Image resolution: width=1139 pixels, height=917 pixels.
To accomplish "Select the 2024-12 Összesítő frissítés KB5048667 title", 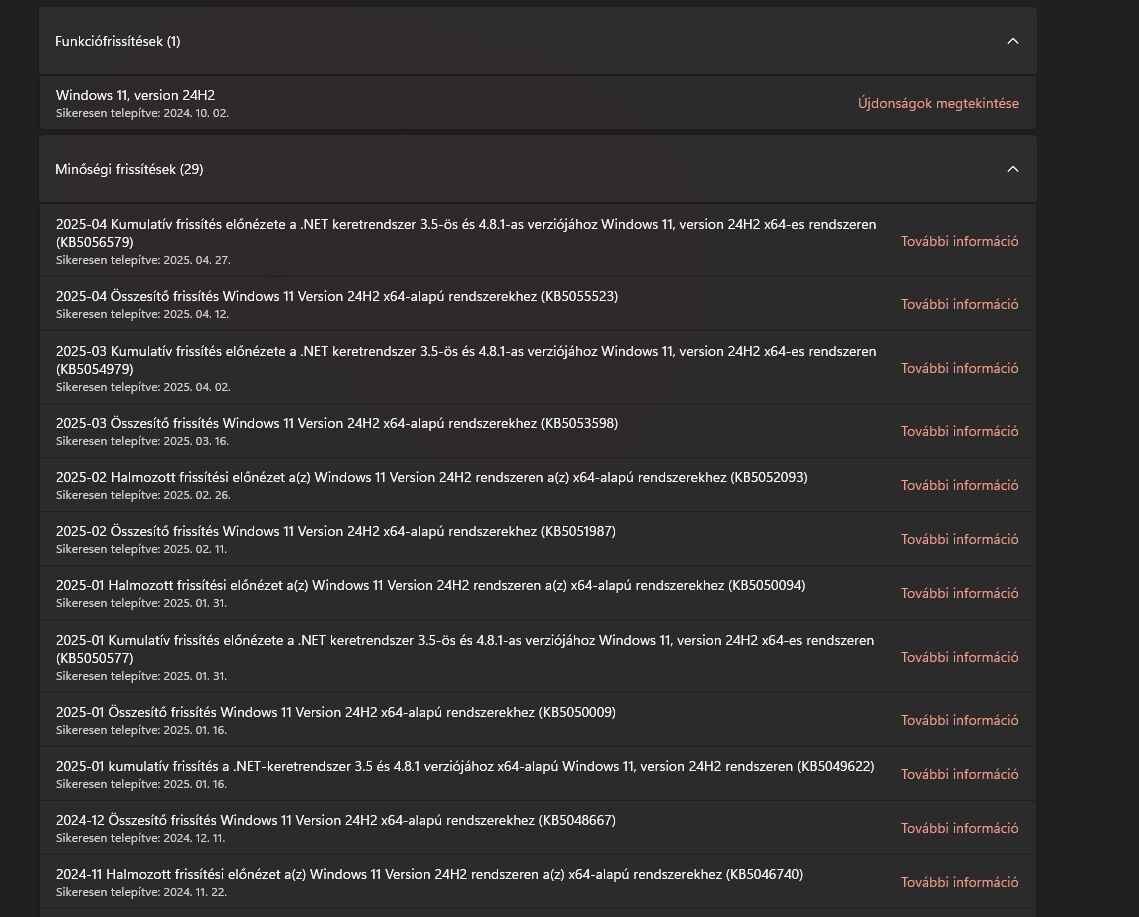I will pos(336,820).
